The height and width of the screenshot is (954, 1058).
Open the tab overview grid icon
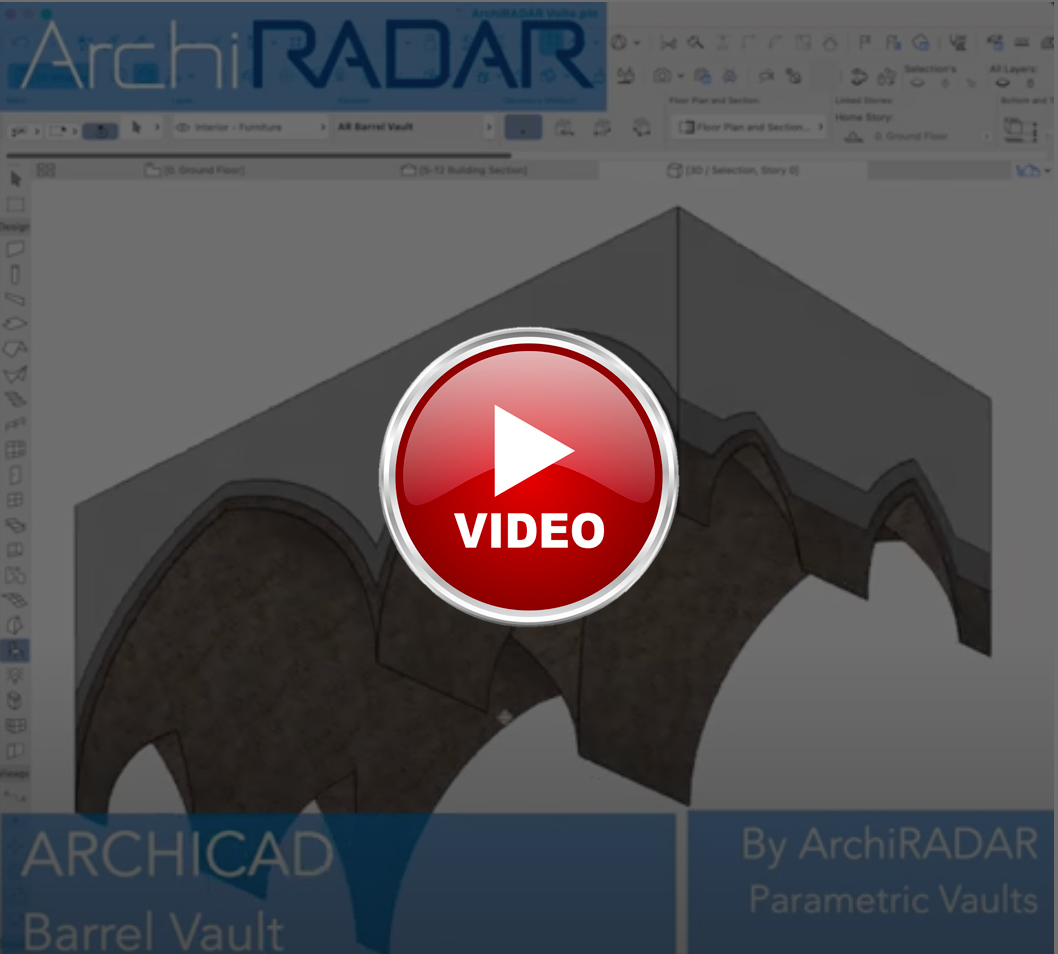tap(46, 171)
